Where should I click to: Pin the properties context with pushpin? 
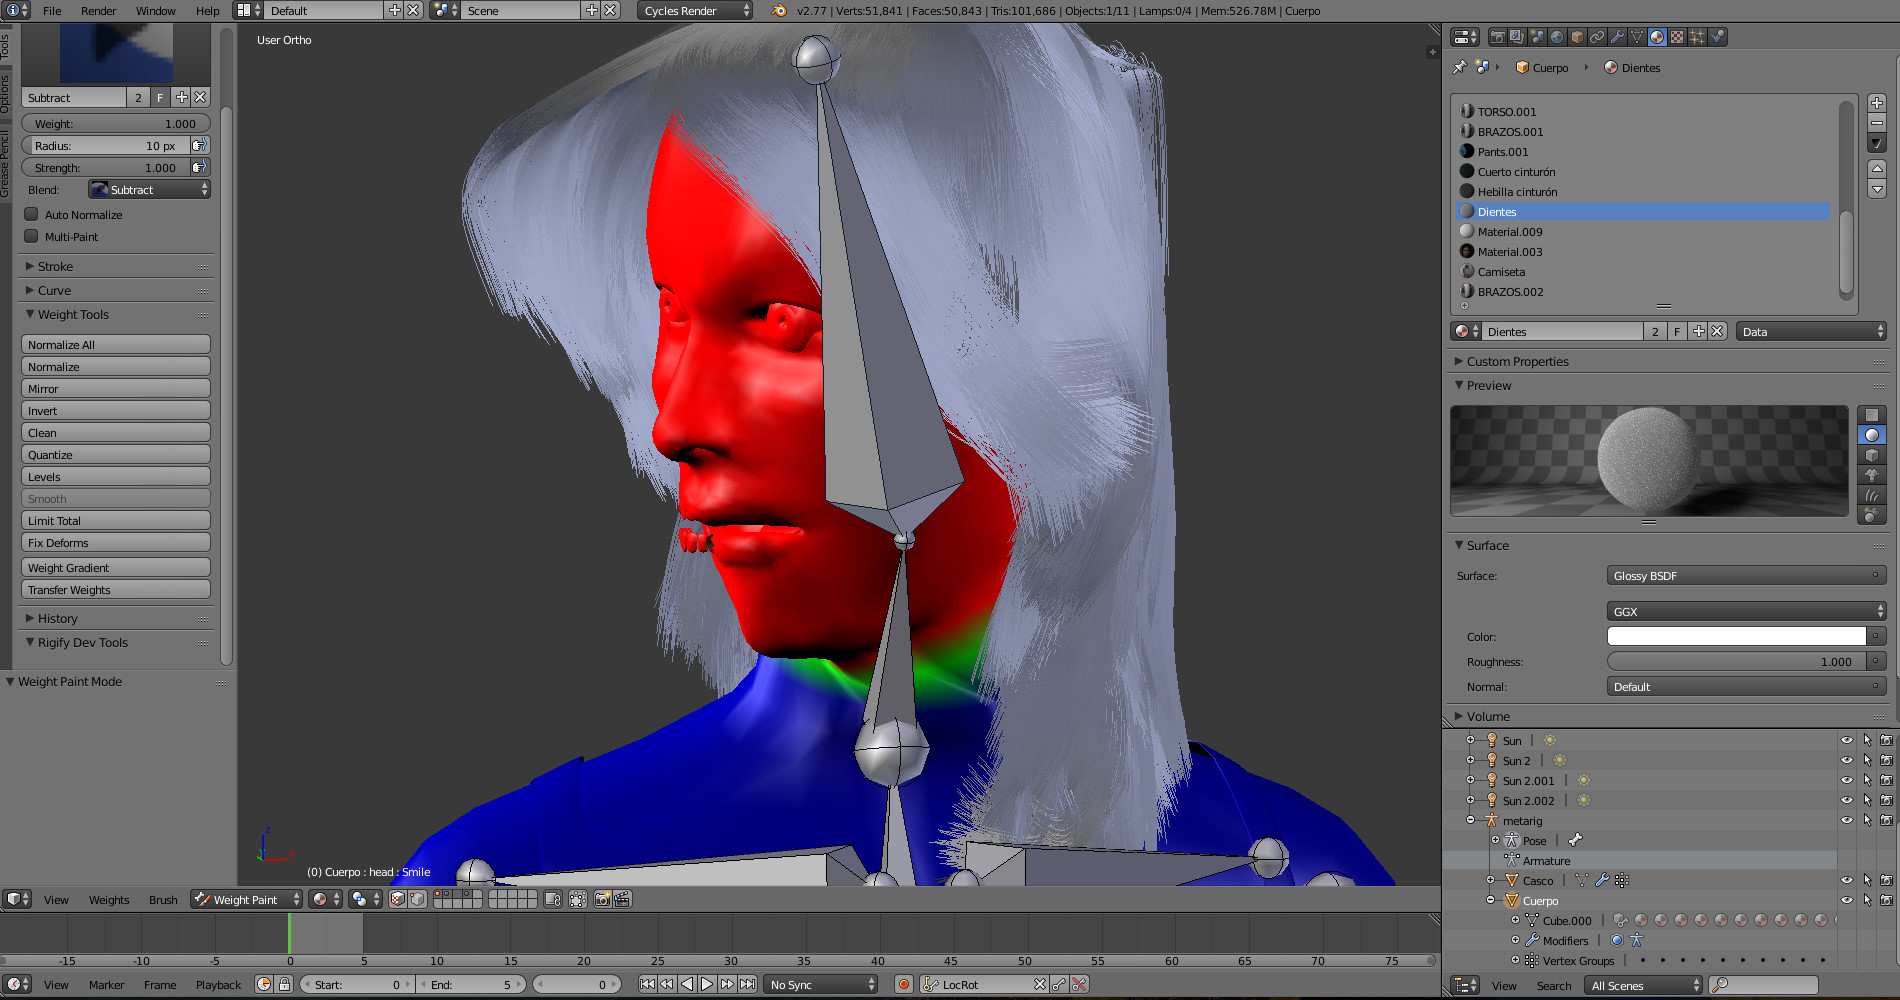click(1460, 67)
